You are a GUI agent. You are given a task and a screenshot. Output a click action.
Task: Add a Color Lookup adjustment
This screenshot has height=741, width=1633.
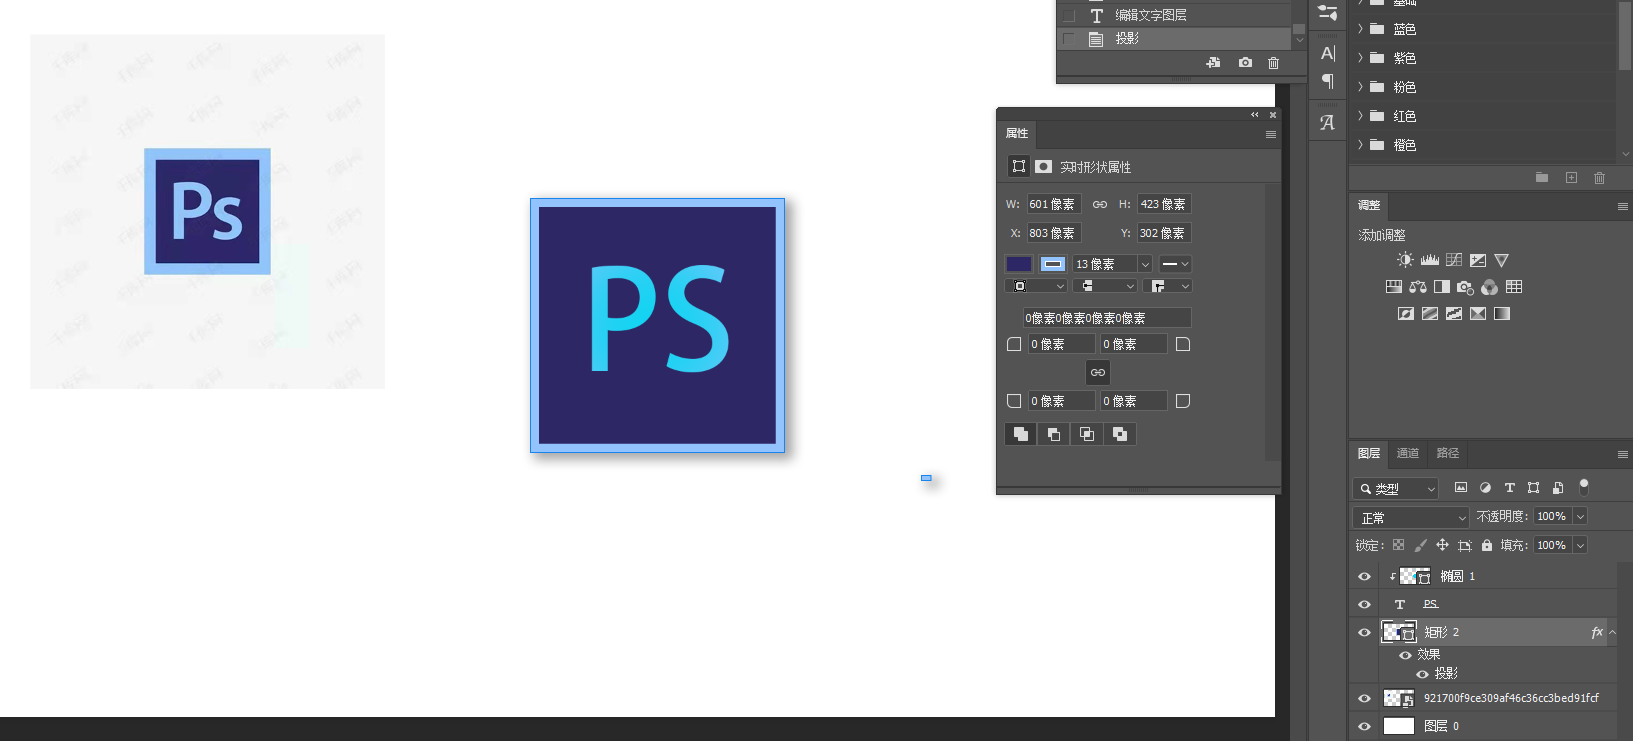[x=1514, y=287]
